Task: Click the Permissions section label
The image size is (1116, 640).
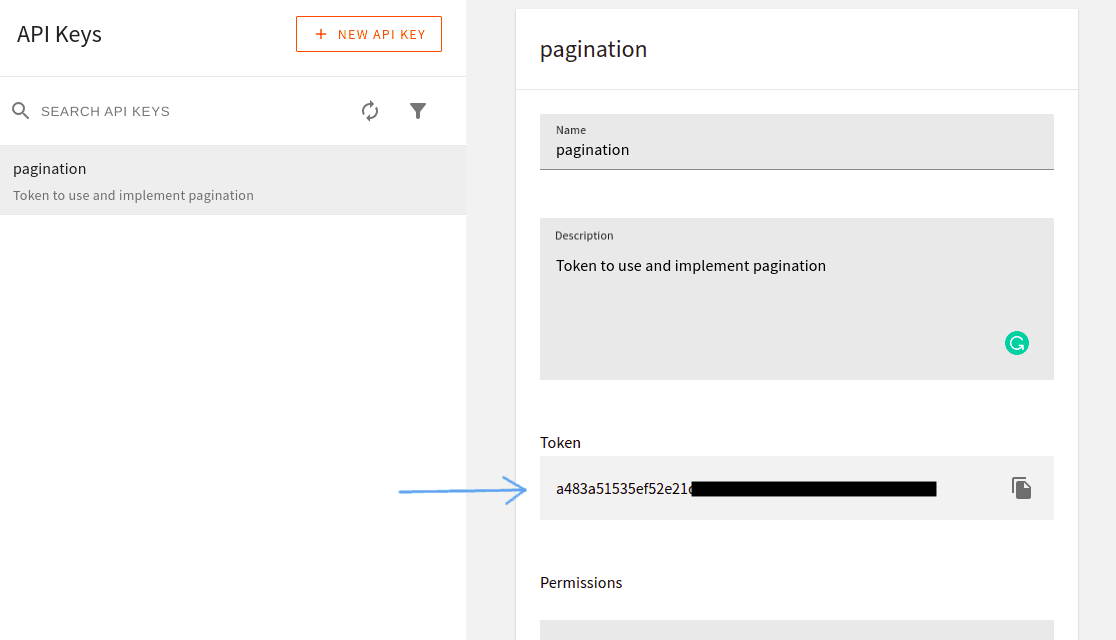Action: click(x=581, y=582)
